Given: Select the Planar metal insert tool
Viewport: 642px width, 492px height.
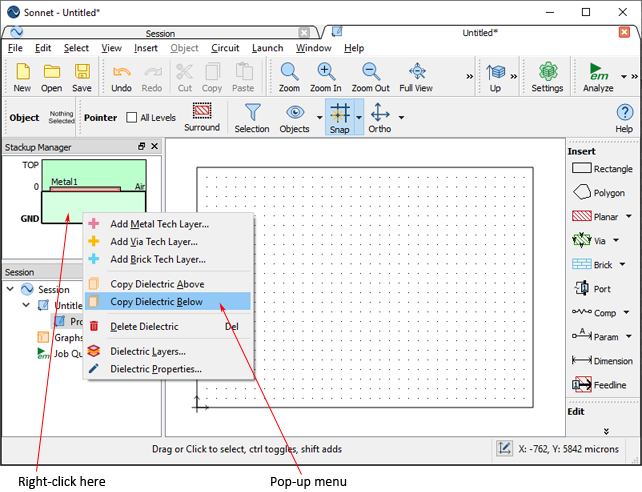Looking at the screenshot, I should click(595, 217).
